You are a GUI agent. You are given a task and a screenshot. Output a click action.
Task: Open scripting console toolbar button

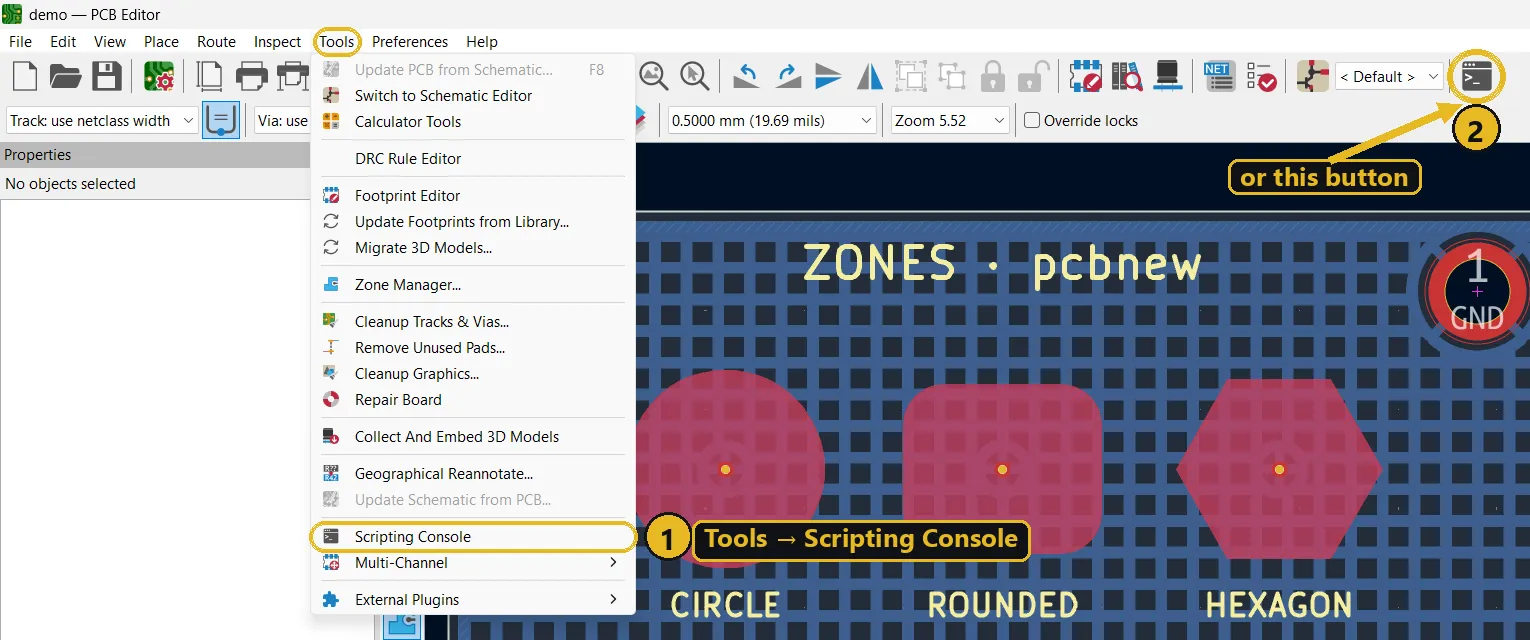tap(1477, 76)
